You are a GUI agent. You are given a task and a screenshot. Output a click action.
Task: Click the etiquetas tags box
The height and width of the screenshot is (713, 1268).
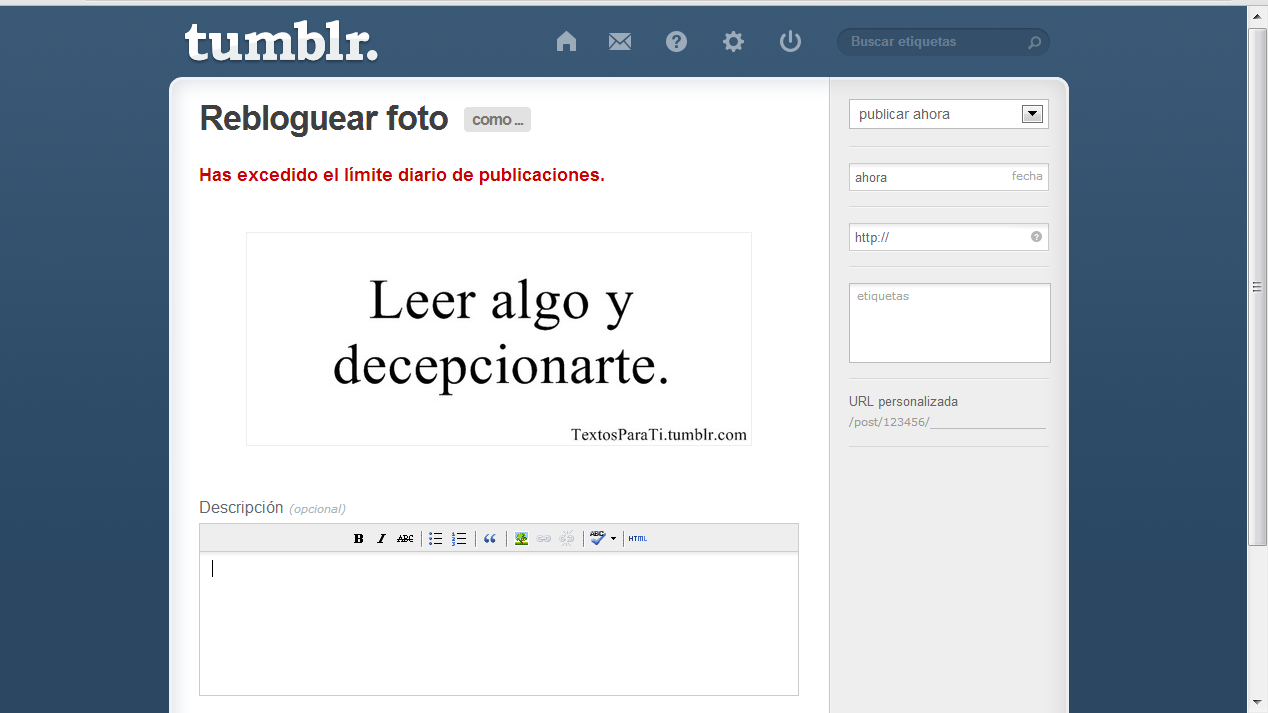pyautogui.click(x=950, y=323)
